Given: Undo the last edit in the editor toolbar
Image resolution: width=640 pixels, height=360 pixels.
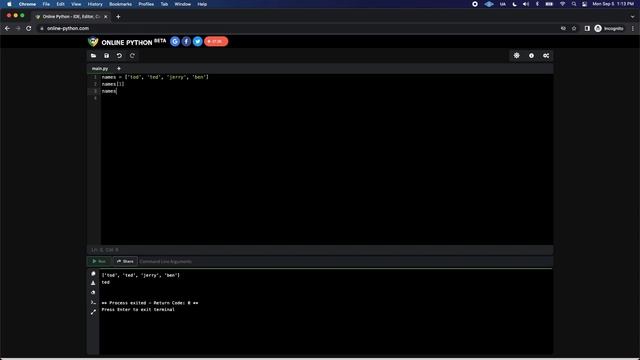Looking at the screenshot, I should [119, 56].
